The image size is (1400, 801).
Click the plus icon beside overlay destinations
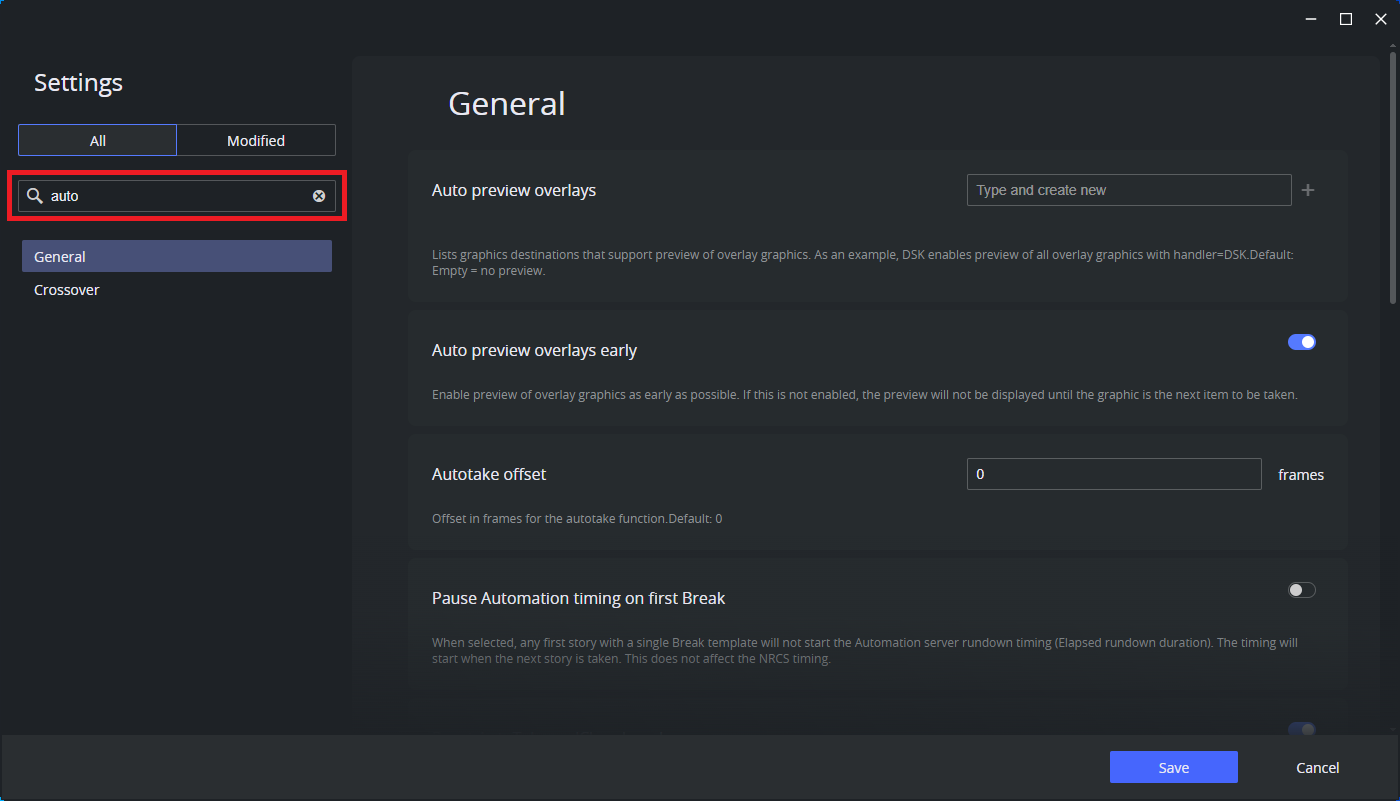(1308, 190)
